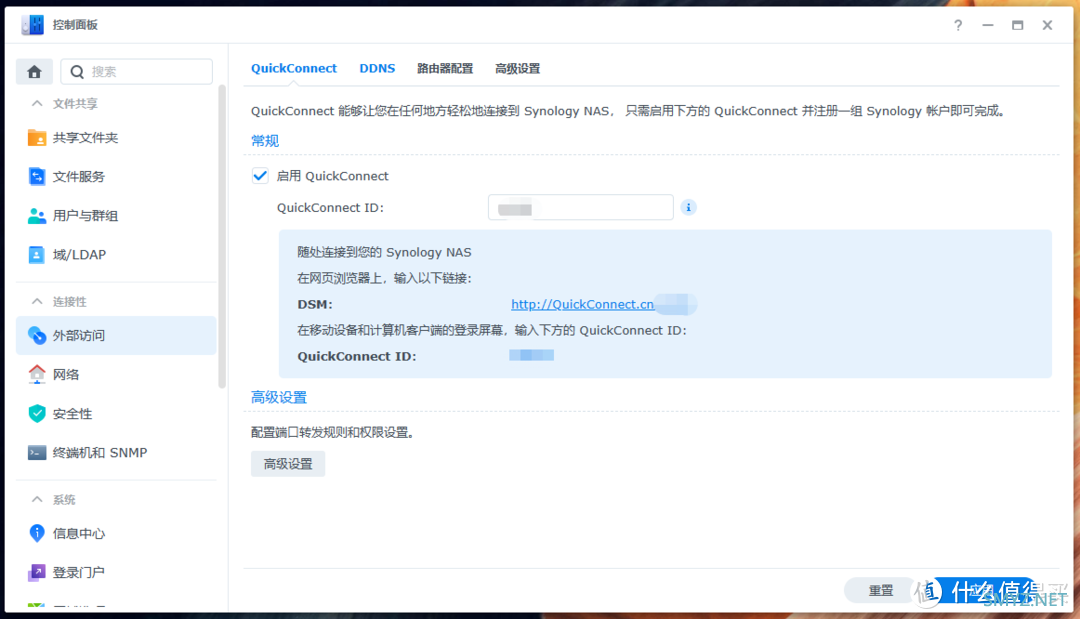Click the search (搜索) text box
Image resolution: width=1080 pixels, height=619 pixels.
[136, 72]
